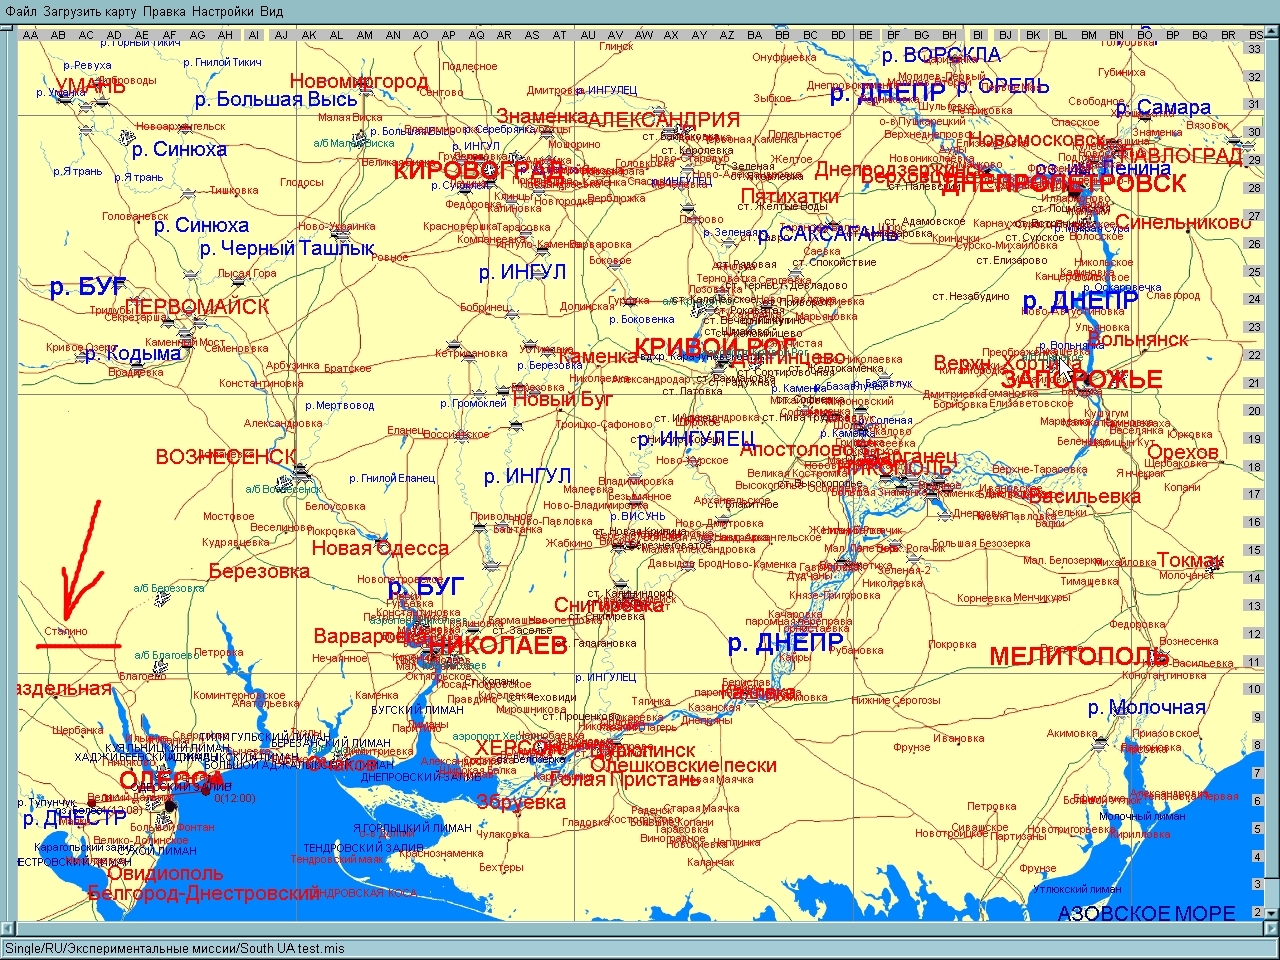
Task: Click row number 33 on the ruler
Action: point(1254,48)
